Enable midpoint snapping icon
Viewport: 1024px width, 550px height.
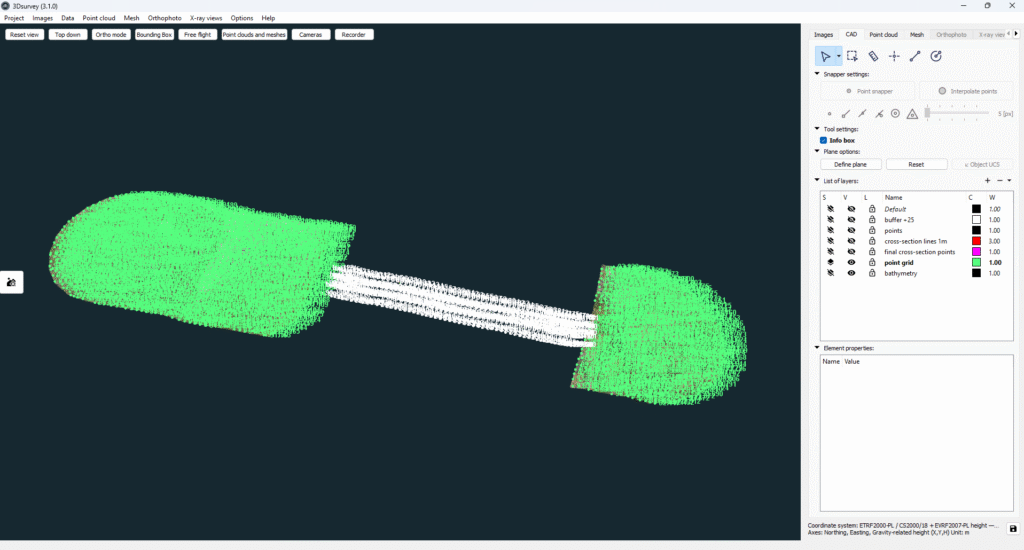(862, 114)
